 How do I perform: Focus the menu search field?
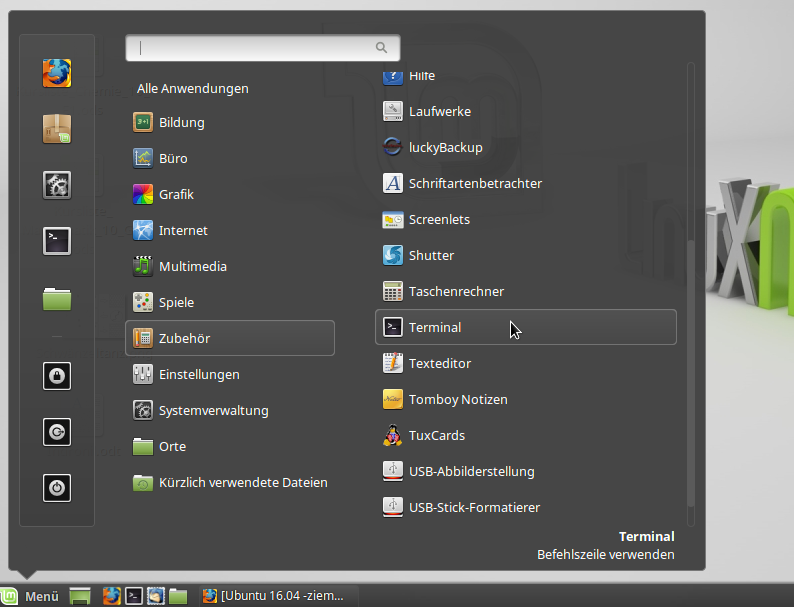(263, 48)
